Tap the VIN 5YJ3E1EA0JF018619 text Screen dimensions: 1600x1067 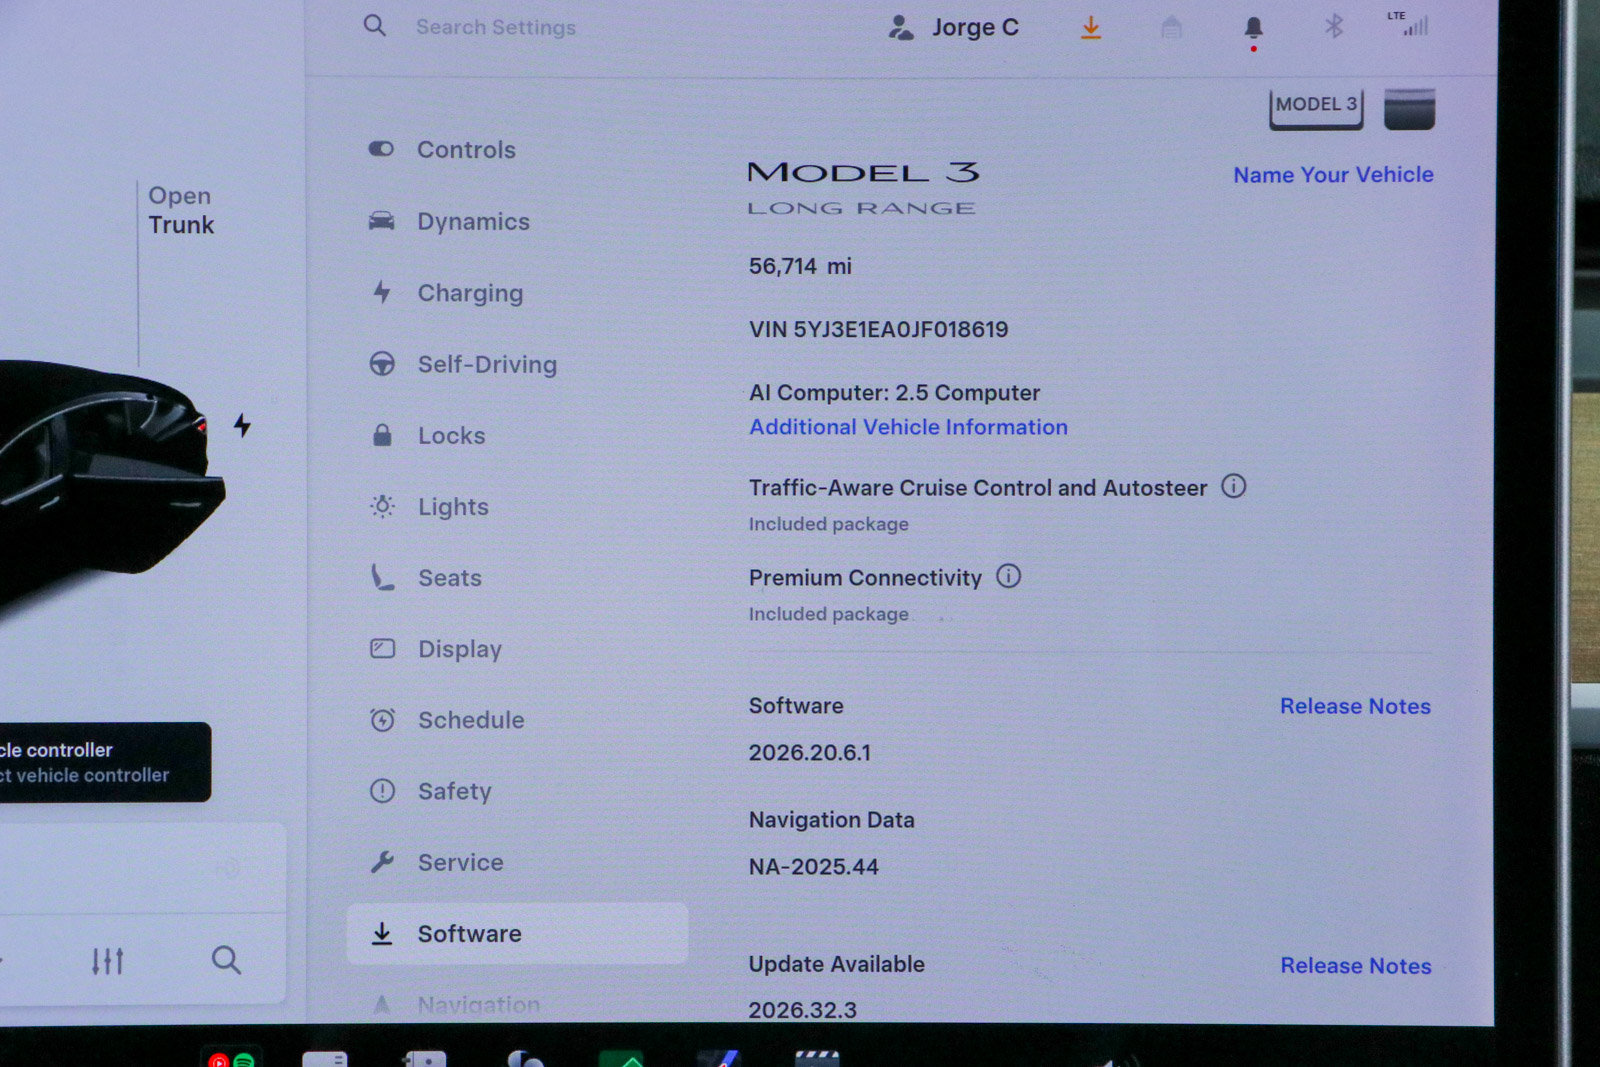[878, 329]
